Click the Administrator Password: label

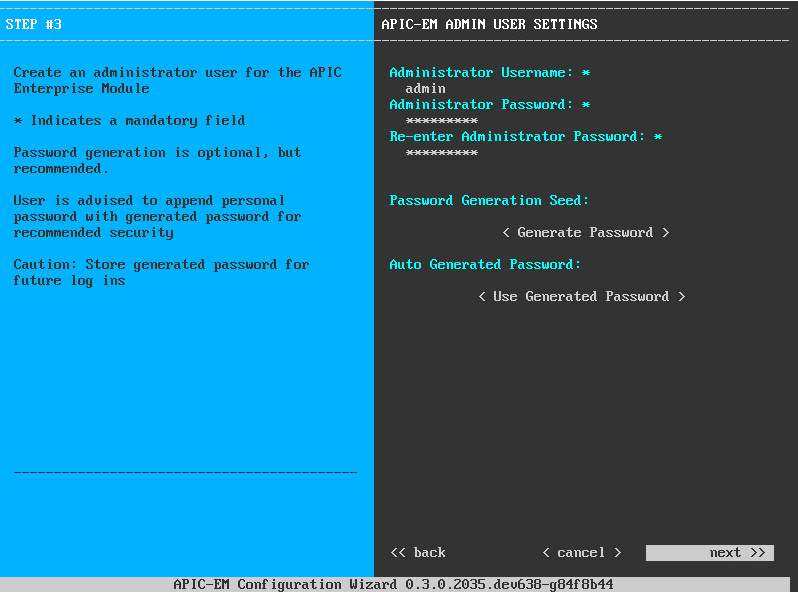coord(481,105)
